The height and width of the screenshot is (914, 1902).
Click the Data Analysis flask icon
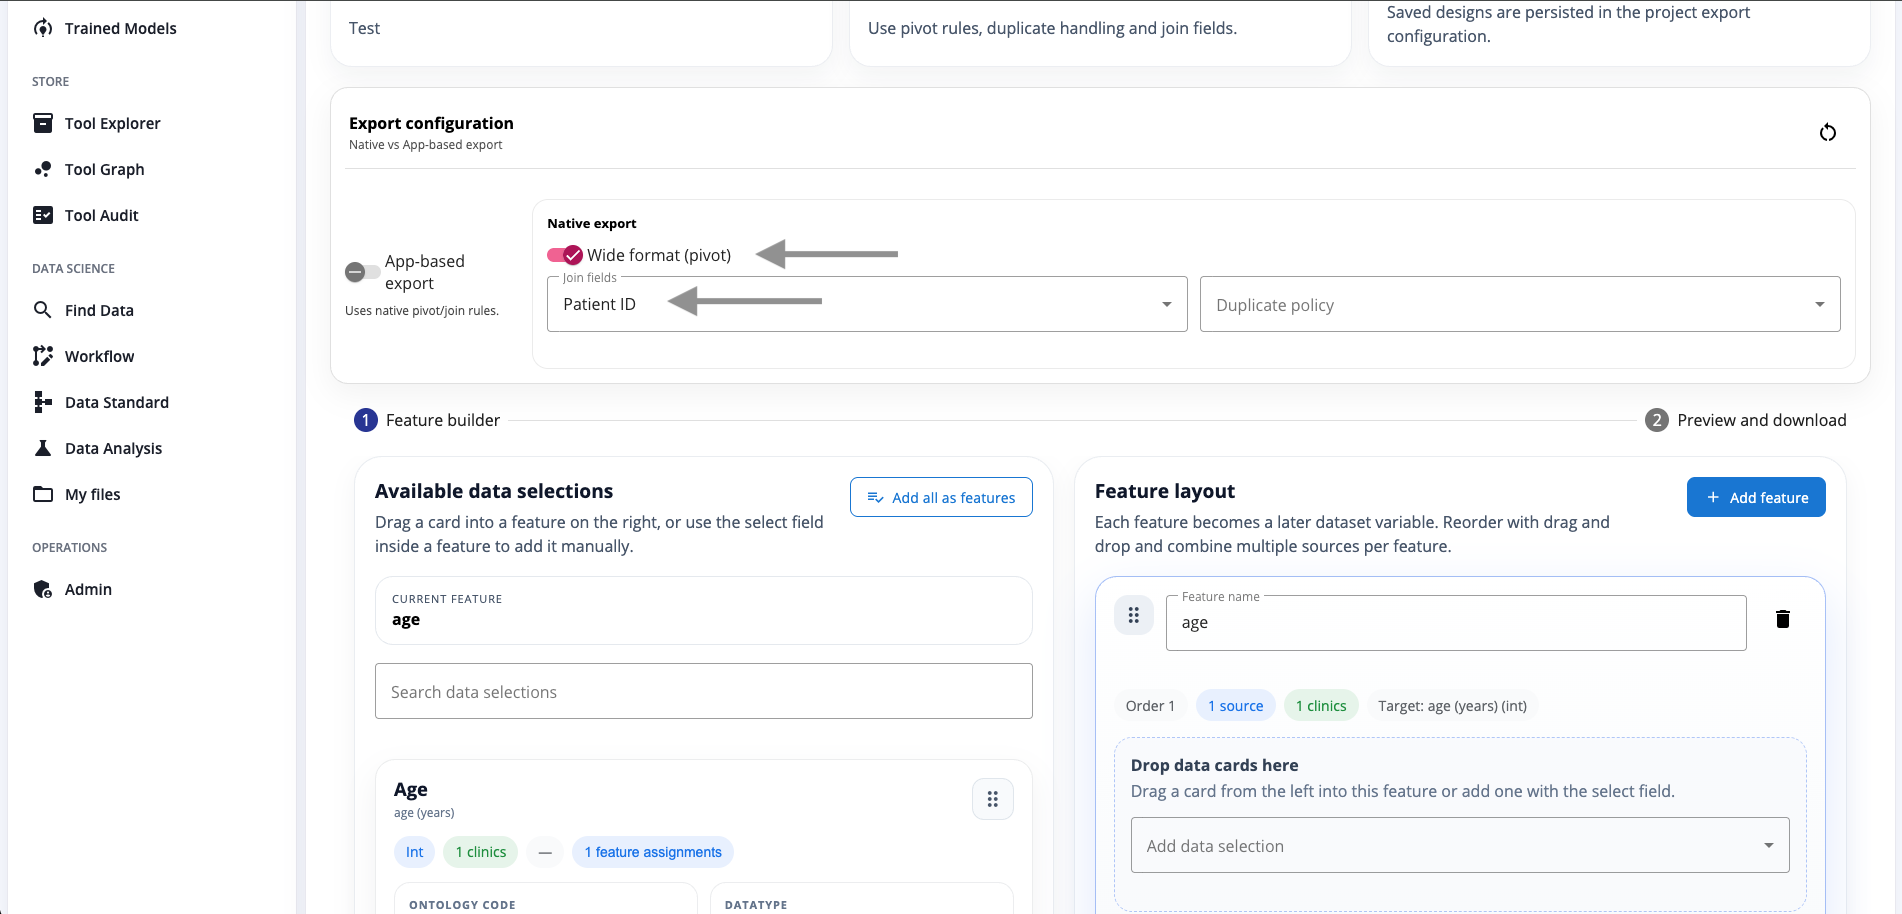click(43, 448)
